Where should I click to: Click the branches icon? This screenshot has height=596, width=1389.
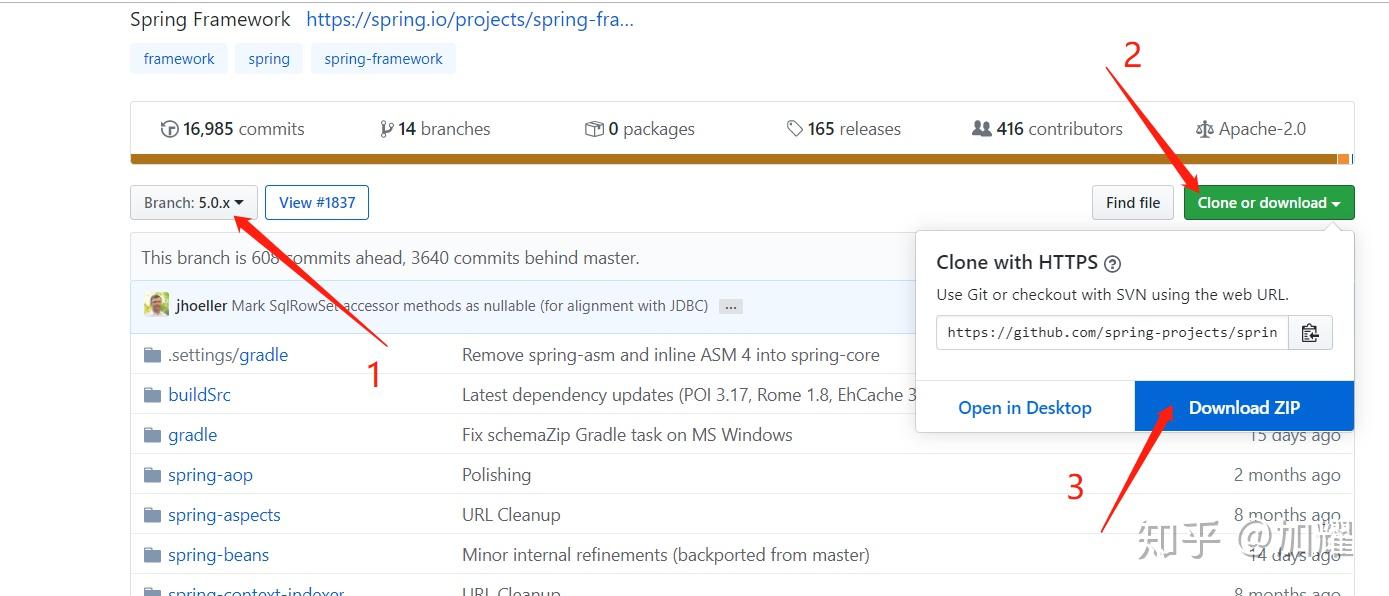pyautogui.click(x=386, y=129)
